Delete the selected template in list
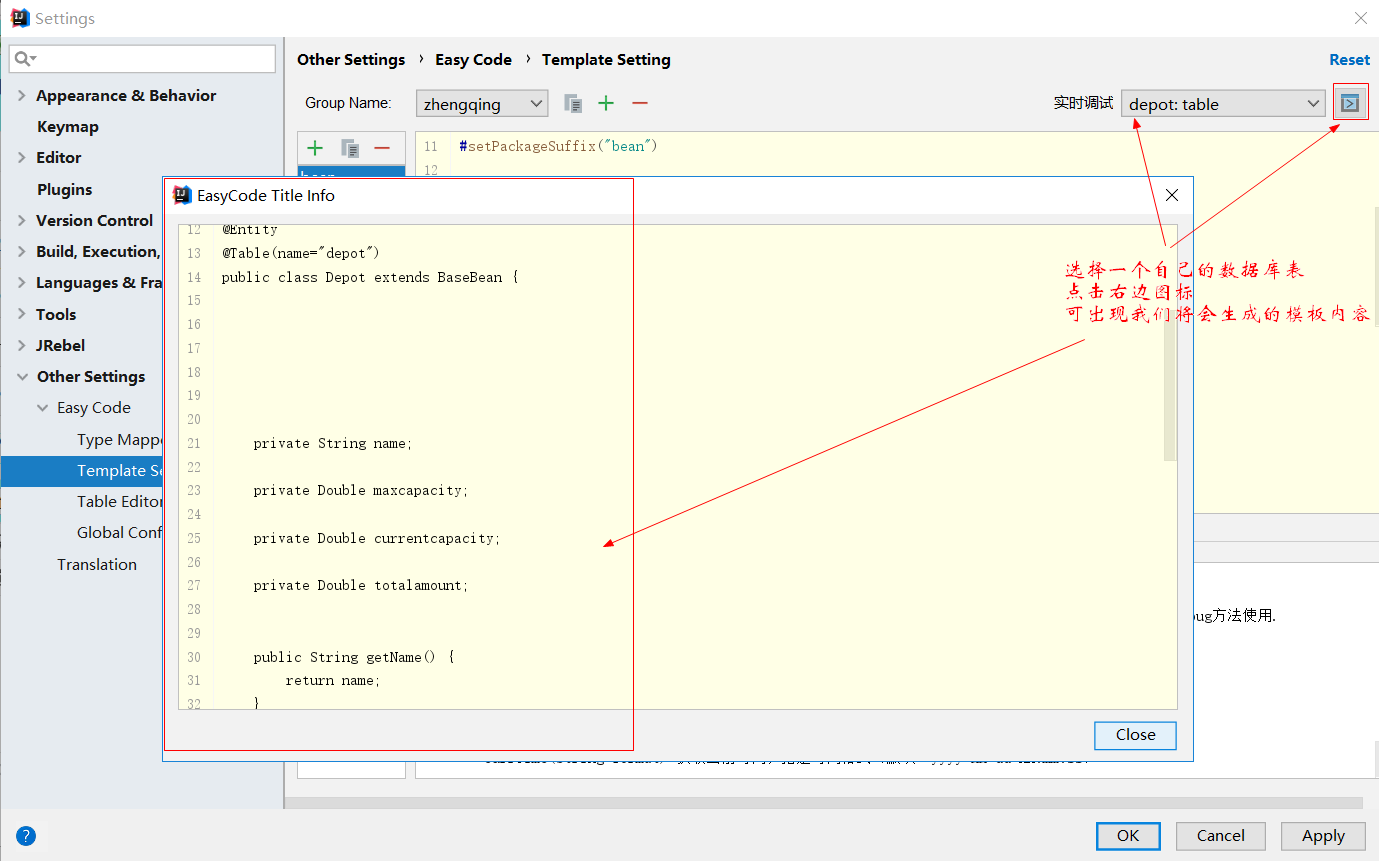Screen dimensions: 1379x861 click(382, 148)
